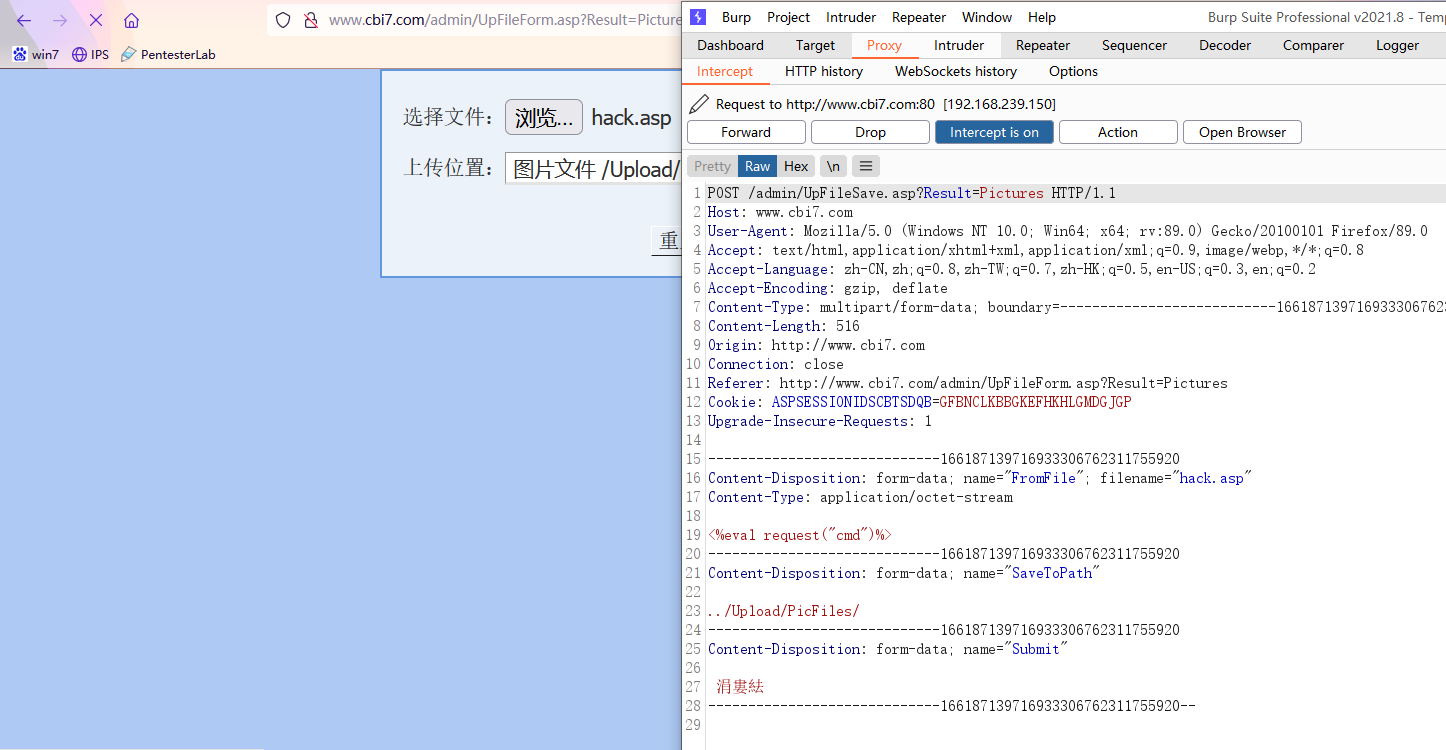The image size is (1446, 750).
Task: Open the win7 bookmark
Action: click(x=36, y=54)
